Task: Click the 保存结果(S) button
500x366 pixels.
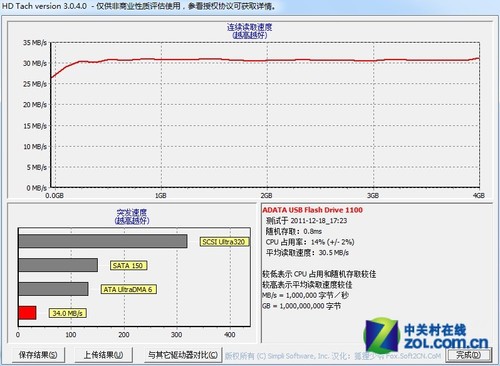Action: (38, 355)
